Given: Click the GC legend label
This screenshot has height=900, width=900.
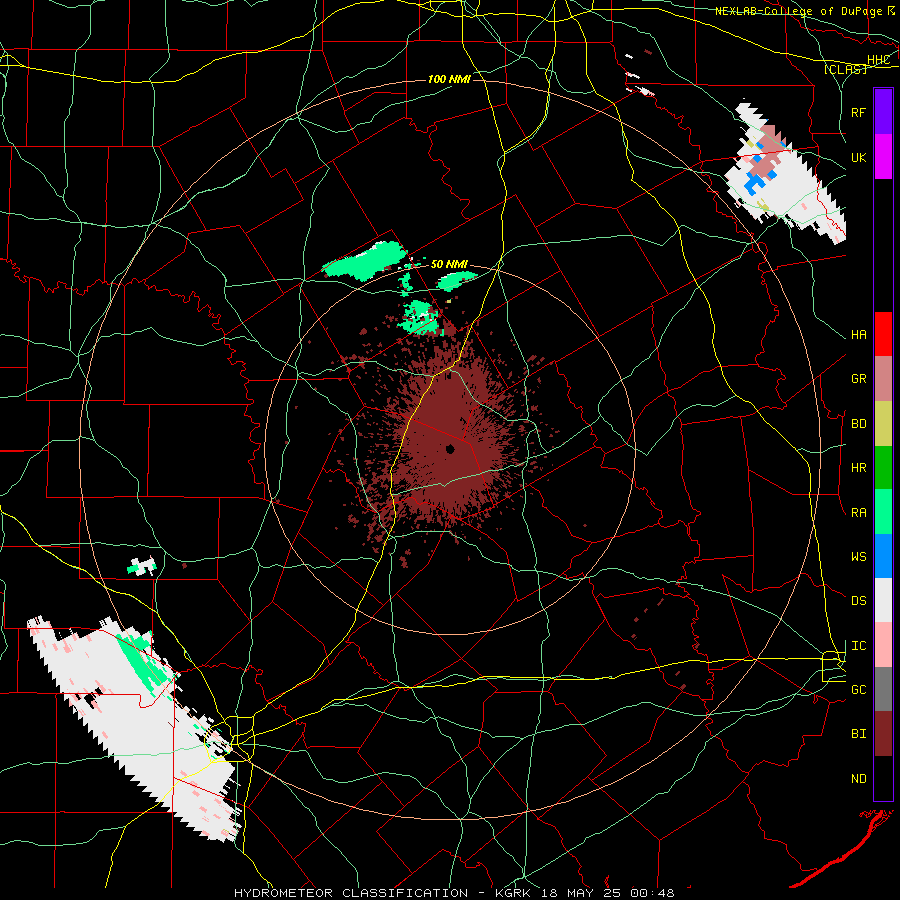Looking at the screenshot, I should tap(858, 690).
